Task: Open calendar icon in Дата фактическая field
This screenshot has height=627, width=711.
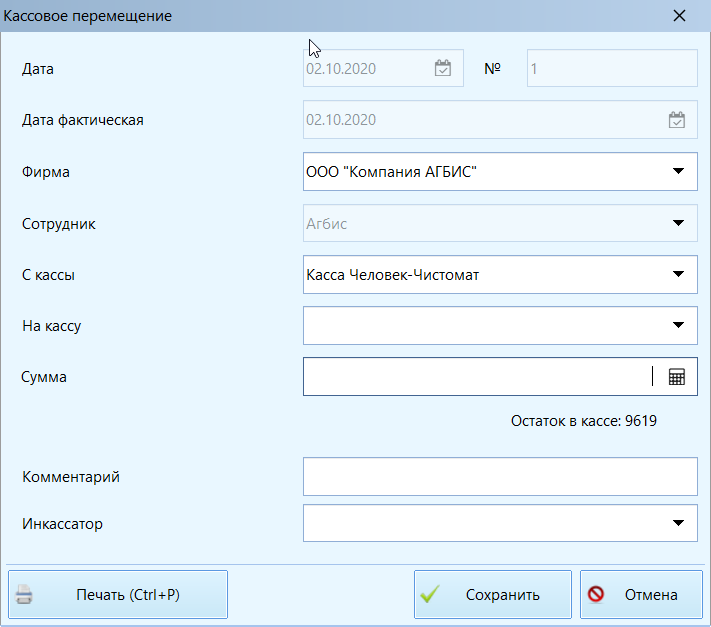Action: (x=677, y=120)
